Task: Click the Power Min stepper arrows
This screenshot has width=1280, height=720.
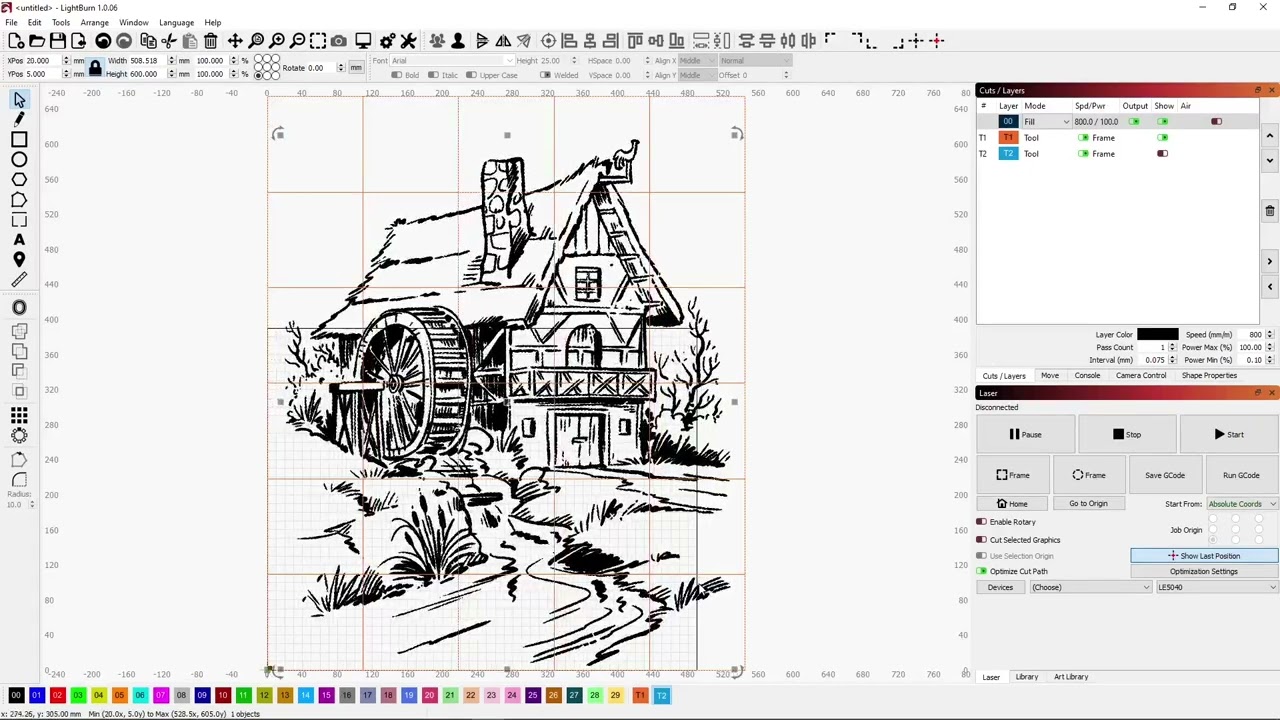Action: point(1270,360)
